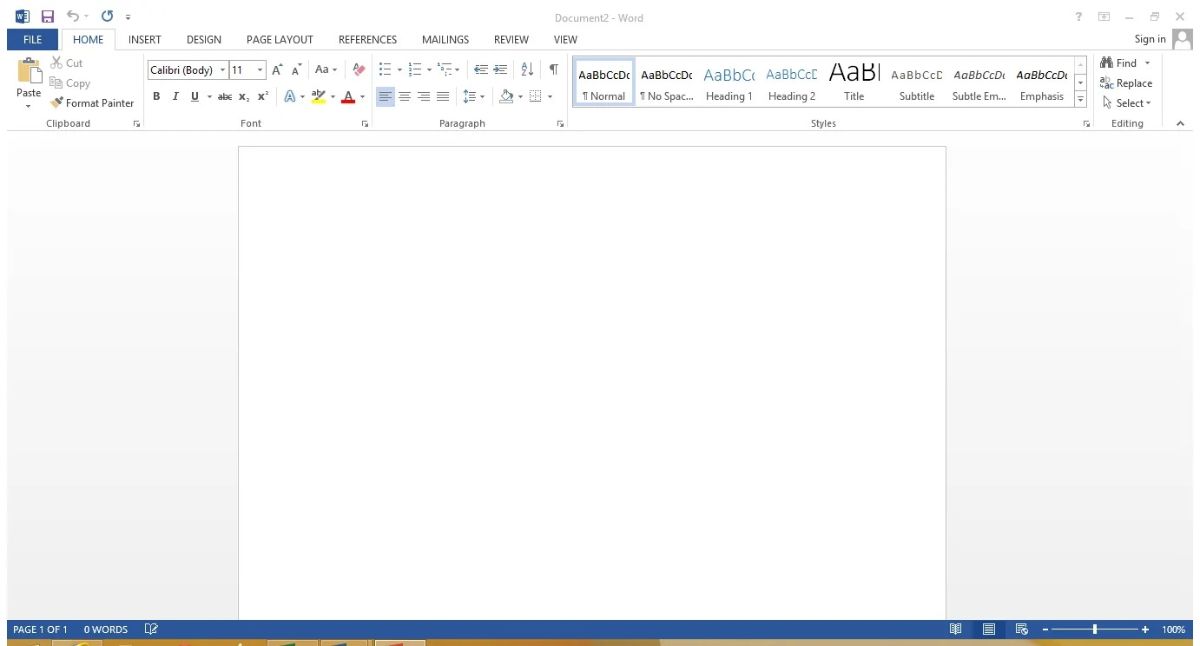Toggle Underline formatting
Screen dimensions: 1200x646
[195, 97]
